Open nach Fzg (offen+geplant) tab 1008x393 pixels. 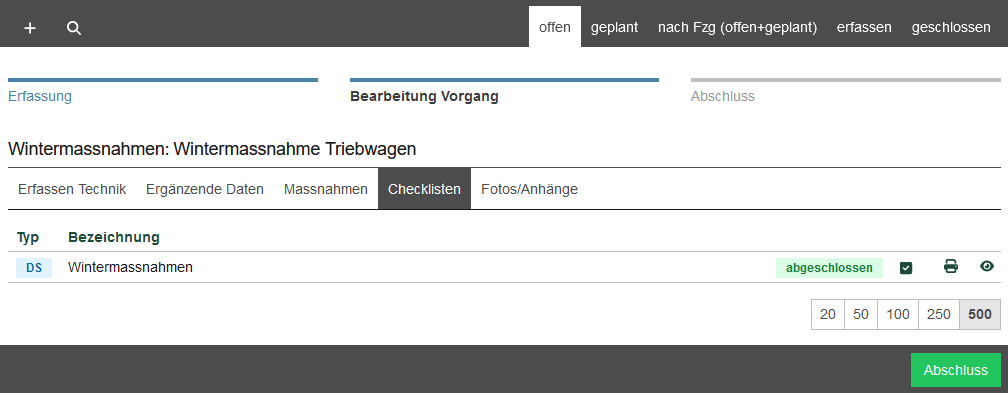[x=737, y=27]
